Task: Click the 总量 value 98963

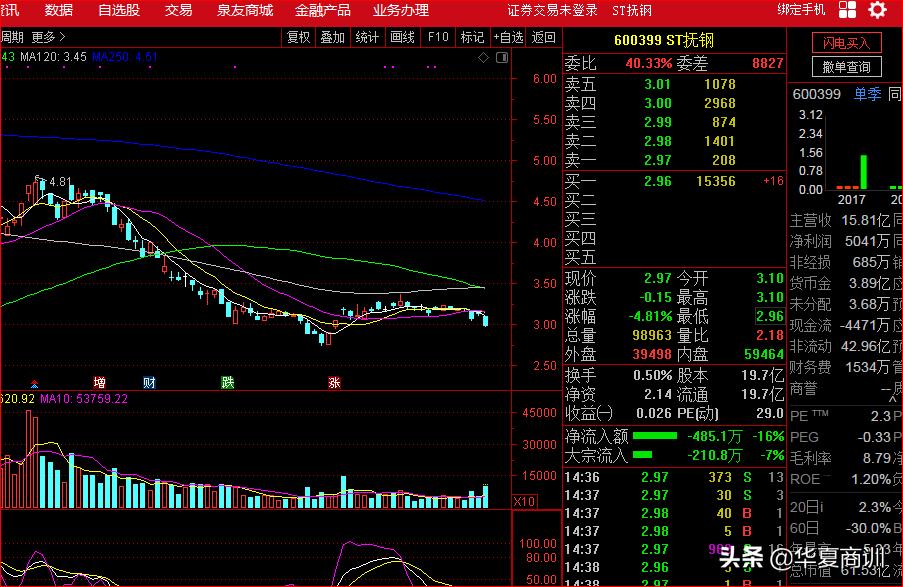Action: (x=652, y=335)
